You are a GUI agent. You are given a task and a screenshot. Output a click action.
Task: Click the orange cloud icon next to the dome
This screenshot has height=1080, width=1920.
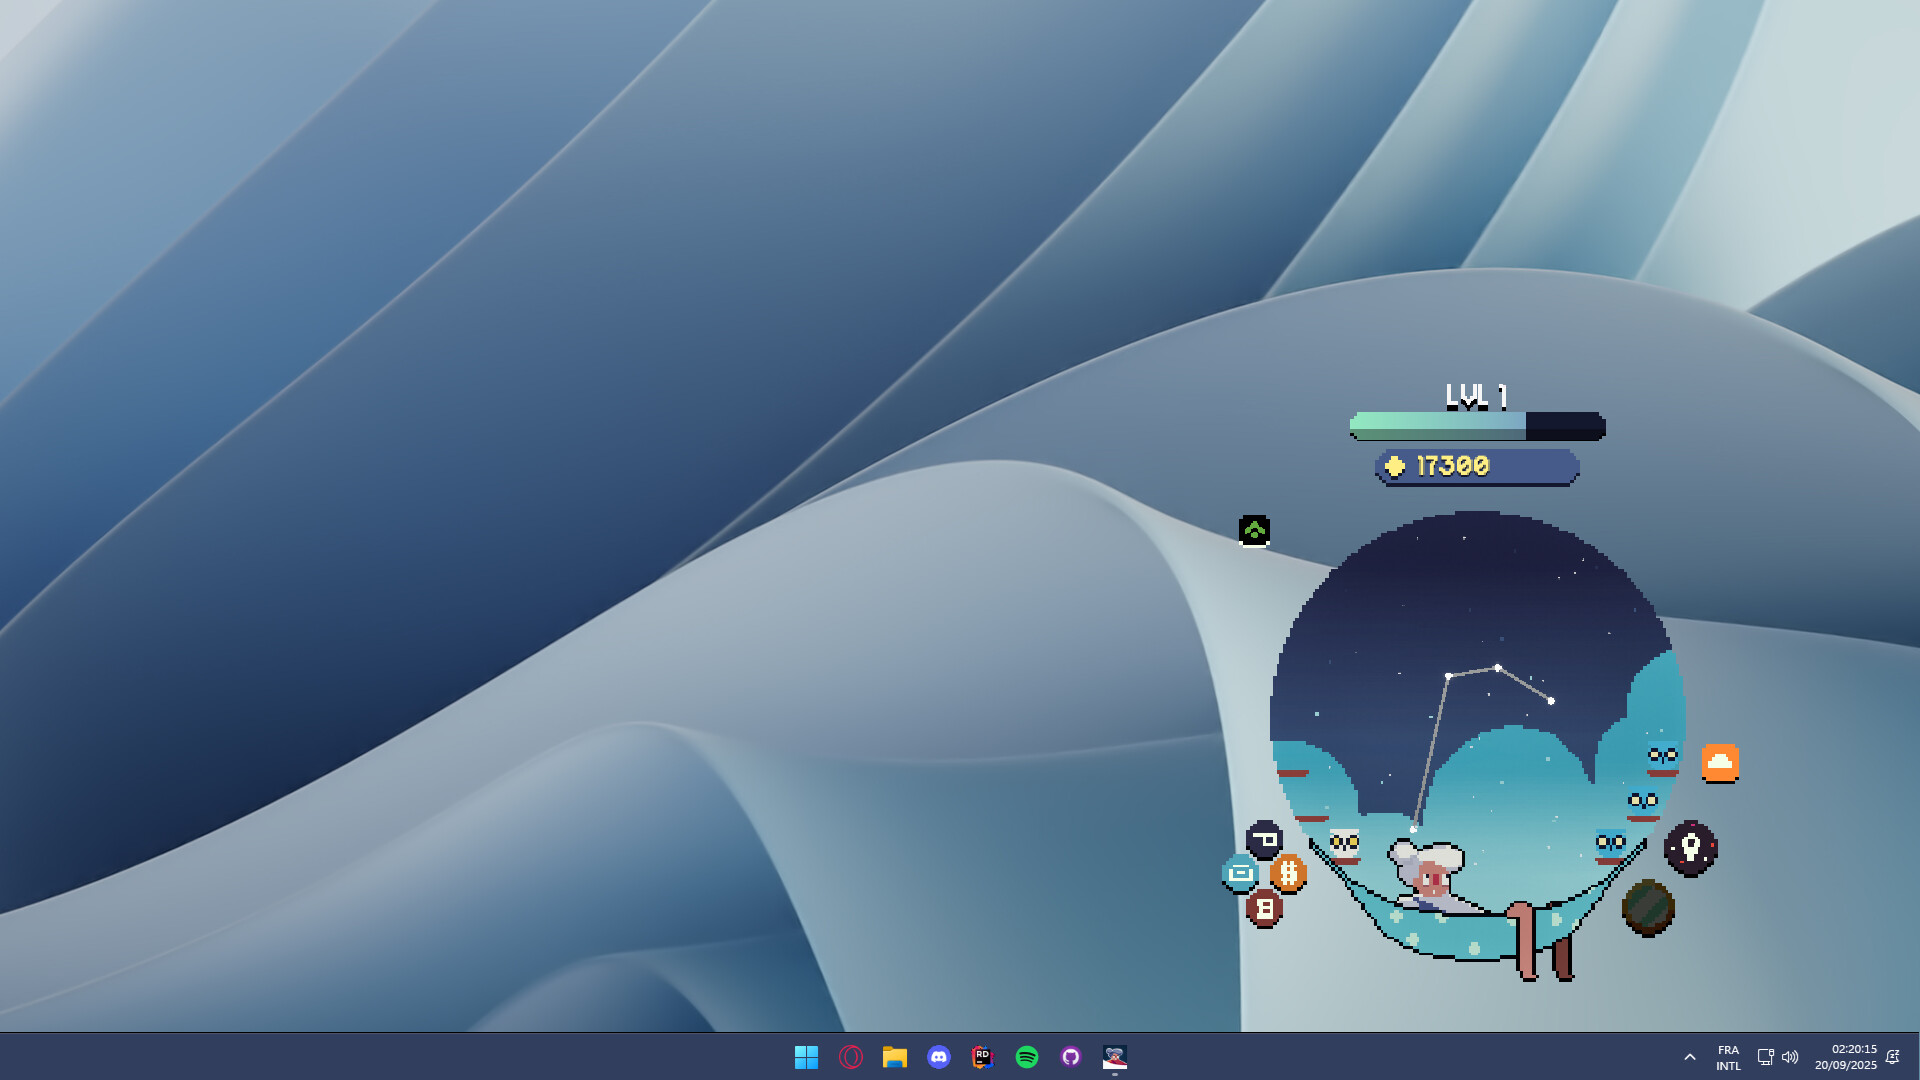point(1719,764)
